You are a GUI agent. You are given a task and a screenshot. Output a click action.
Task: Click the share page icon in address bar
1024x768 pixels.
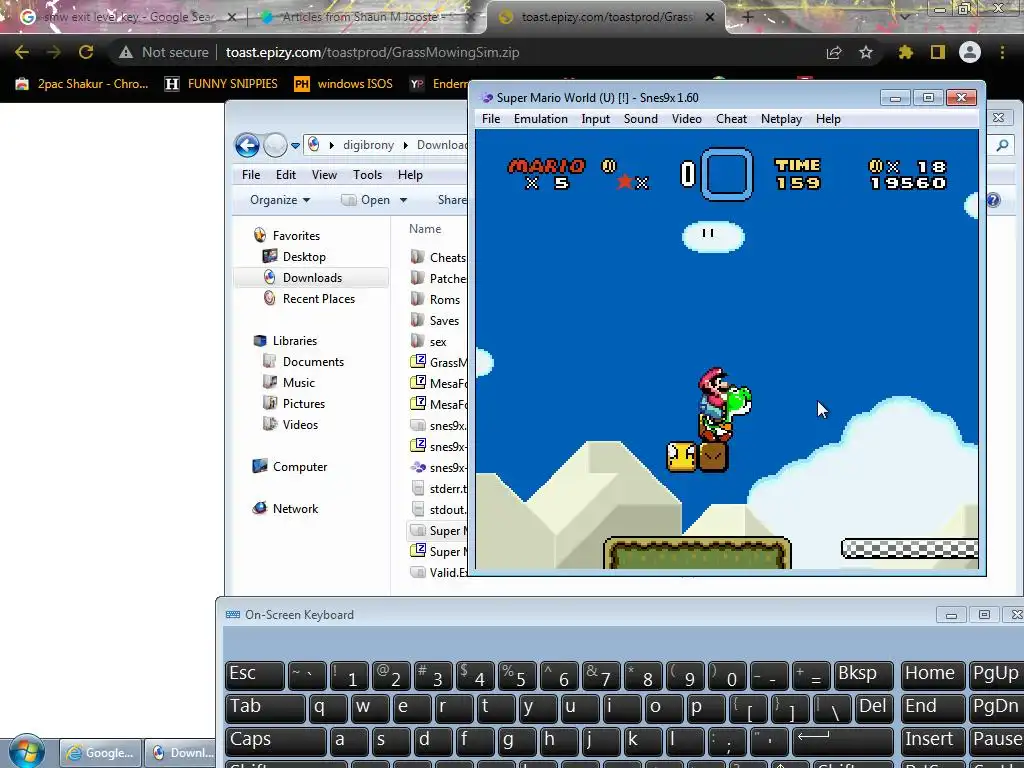pyautogui.click(x=833, y=52)
